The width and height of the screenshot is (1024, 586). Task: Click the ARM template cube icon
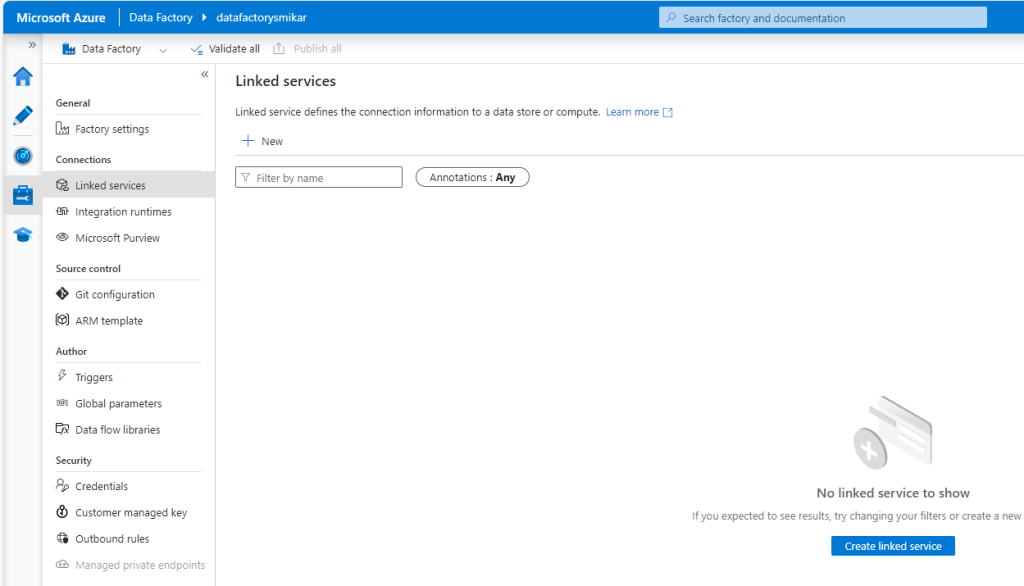pos(62,320)
